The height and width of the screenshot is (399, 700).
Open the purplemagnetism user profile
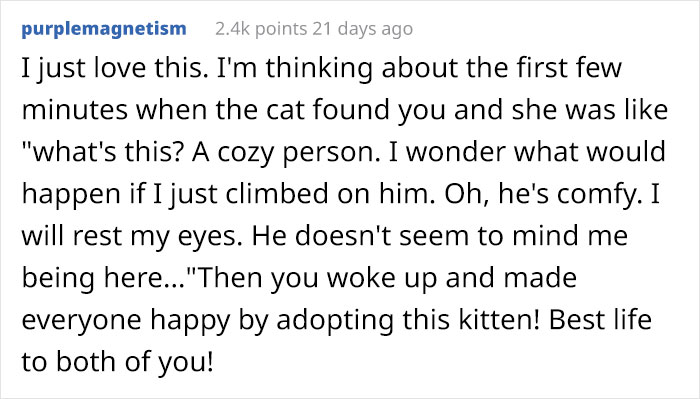tap(104, 29)
